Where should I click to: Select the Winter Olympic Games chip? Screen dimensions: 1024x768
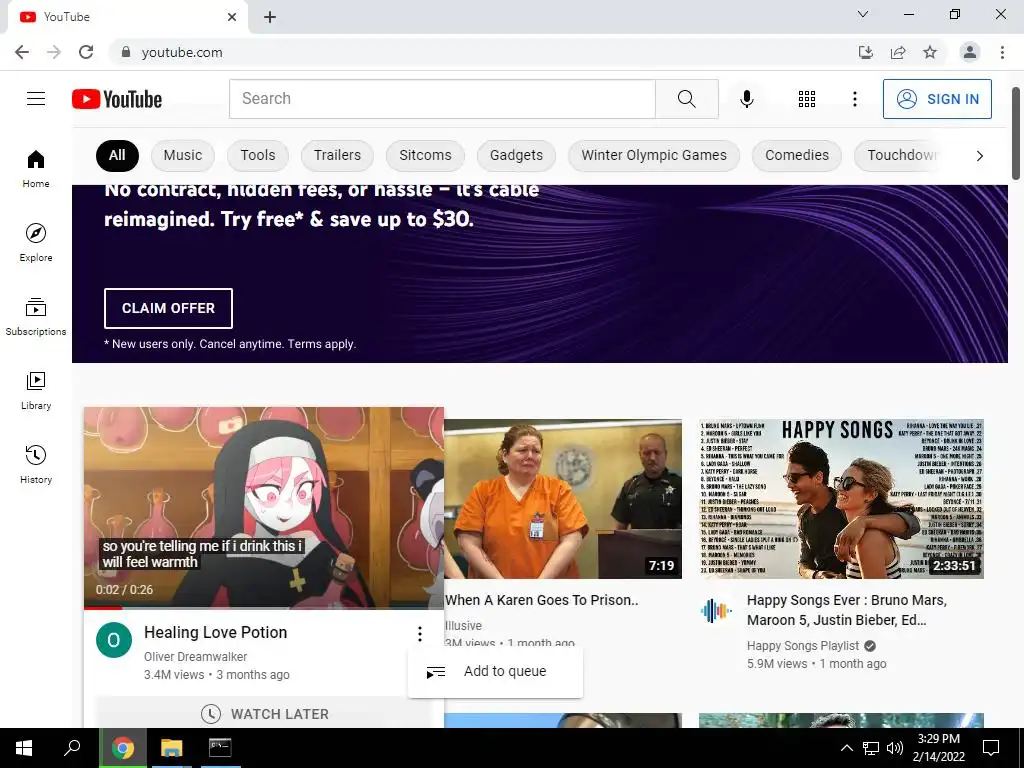point(654,155)
